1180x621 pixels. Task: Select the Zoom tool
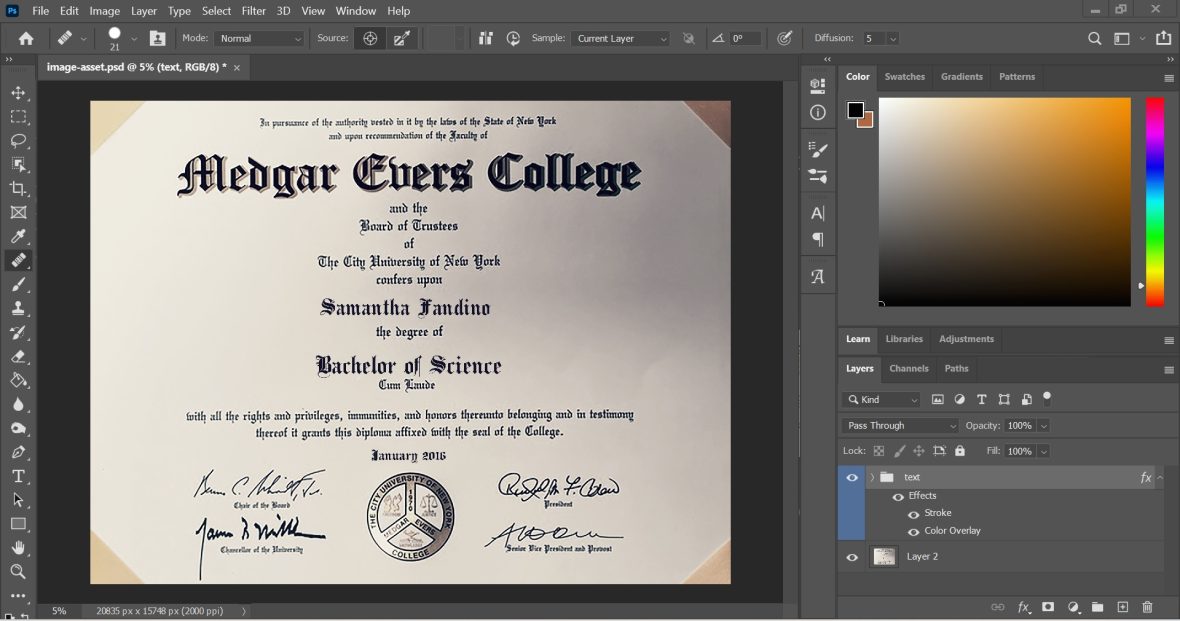point(18,571)
